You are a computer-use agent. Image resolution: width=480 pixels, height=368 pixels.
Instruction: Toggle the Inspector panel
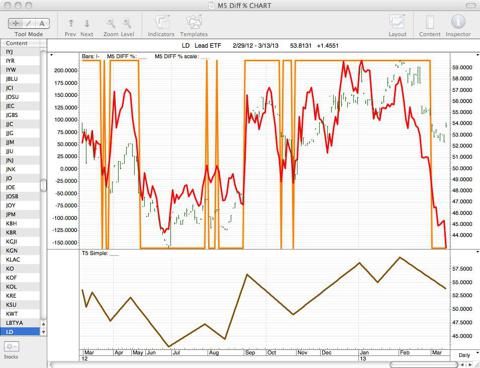[x=458, y=22]
